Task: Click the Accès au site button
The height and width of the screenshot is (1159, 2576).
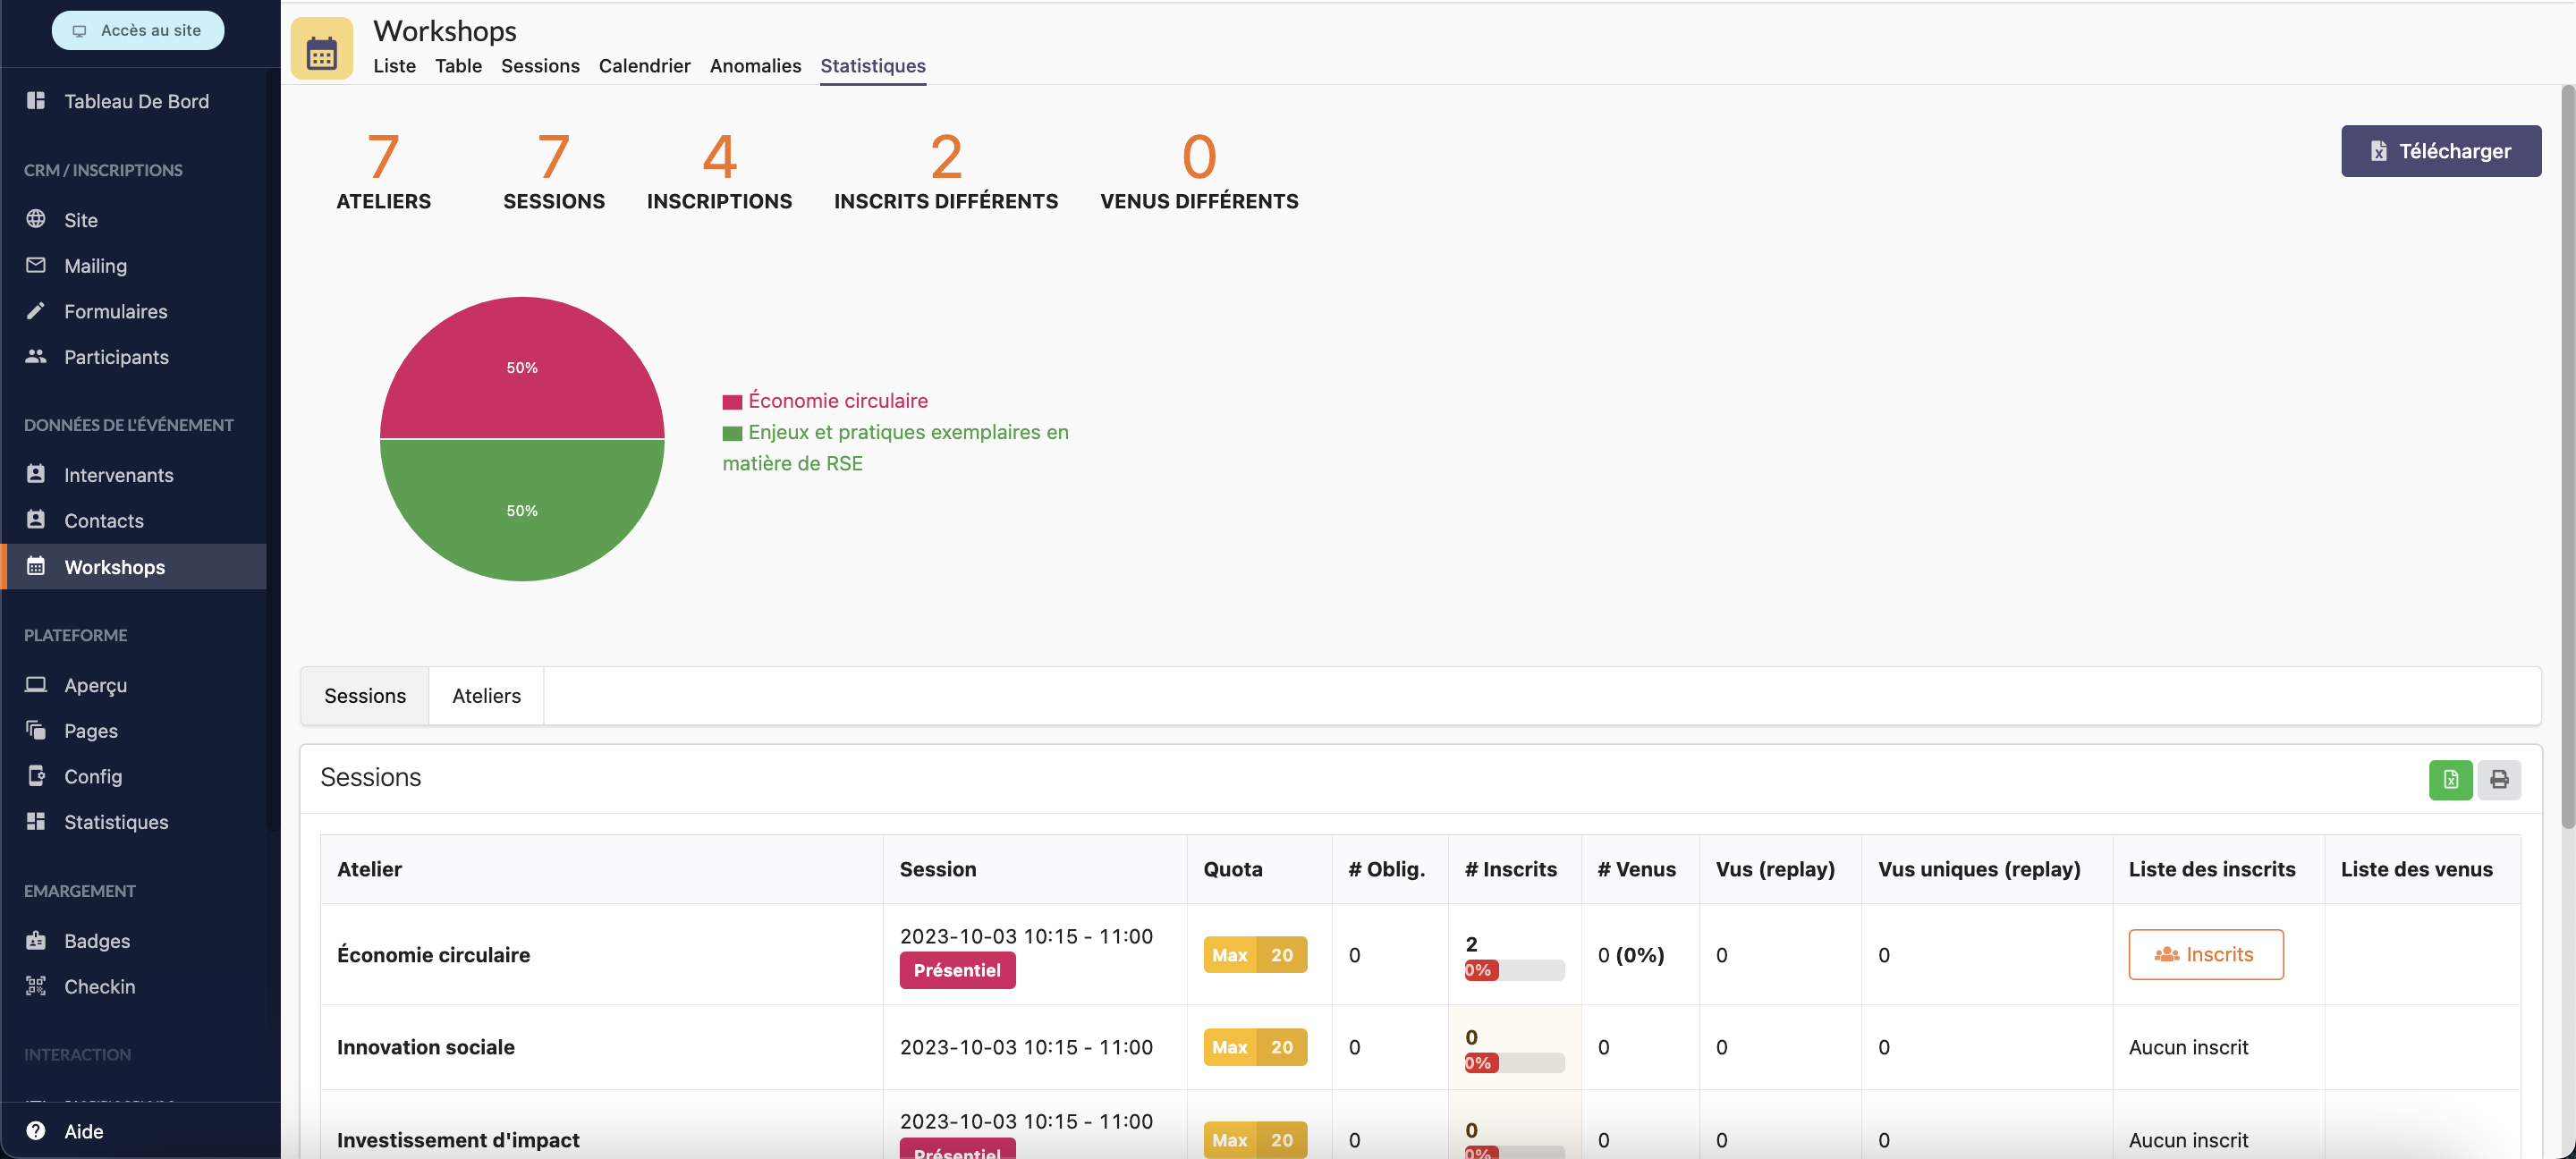Action: click(x=138, y=30)
